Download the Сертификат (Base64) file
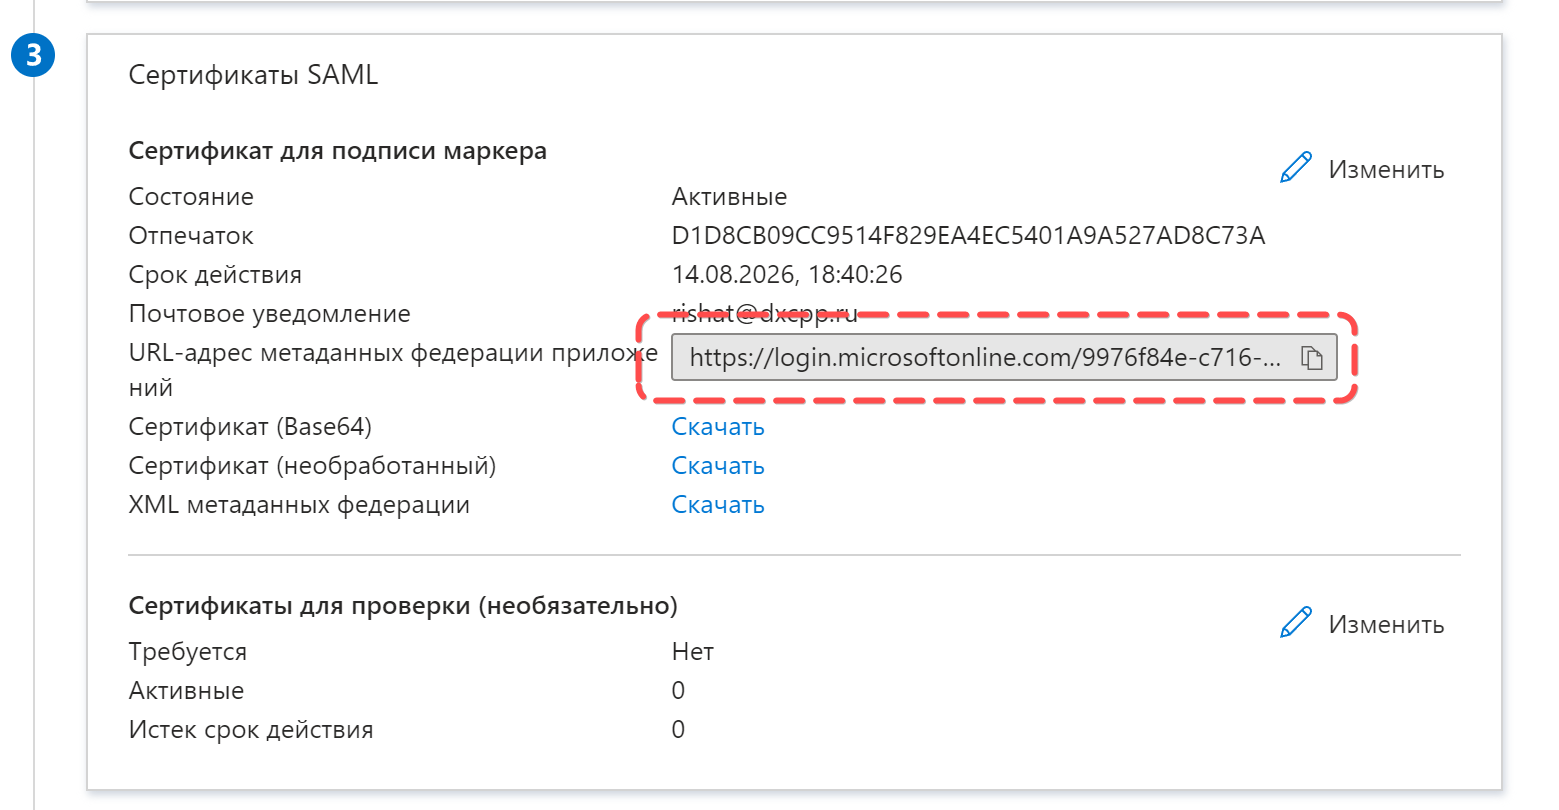 [718, 427]
